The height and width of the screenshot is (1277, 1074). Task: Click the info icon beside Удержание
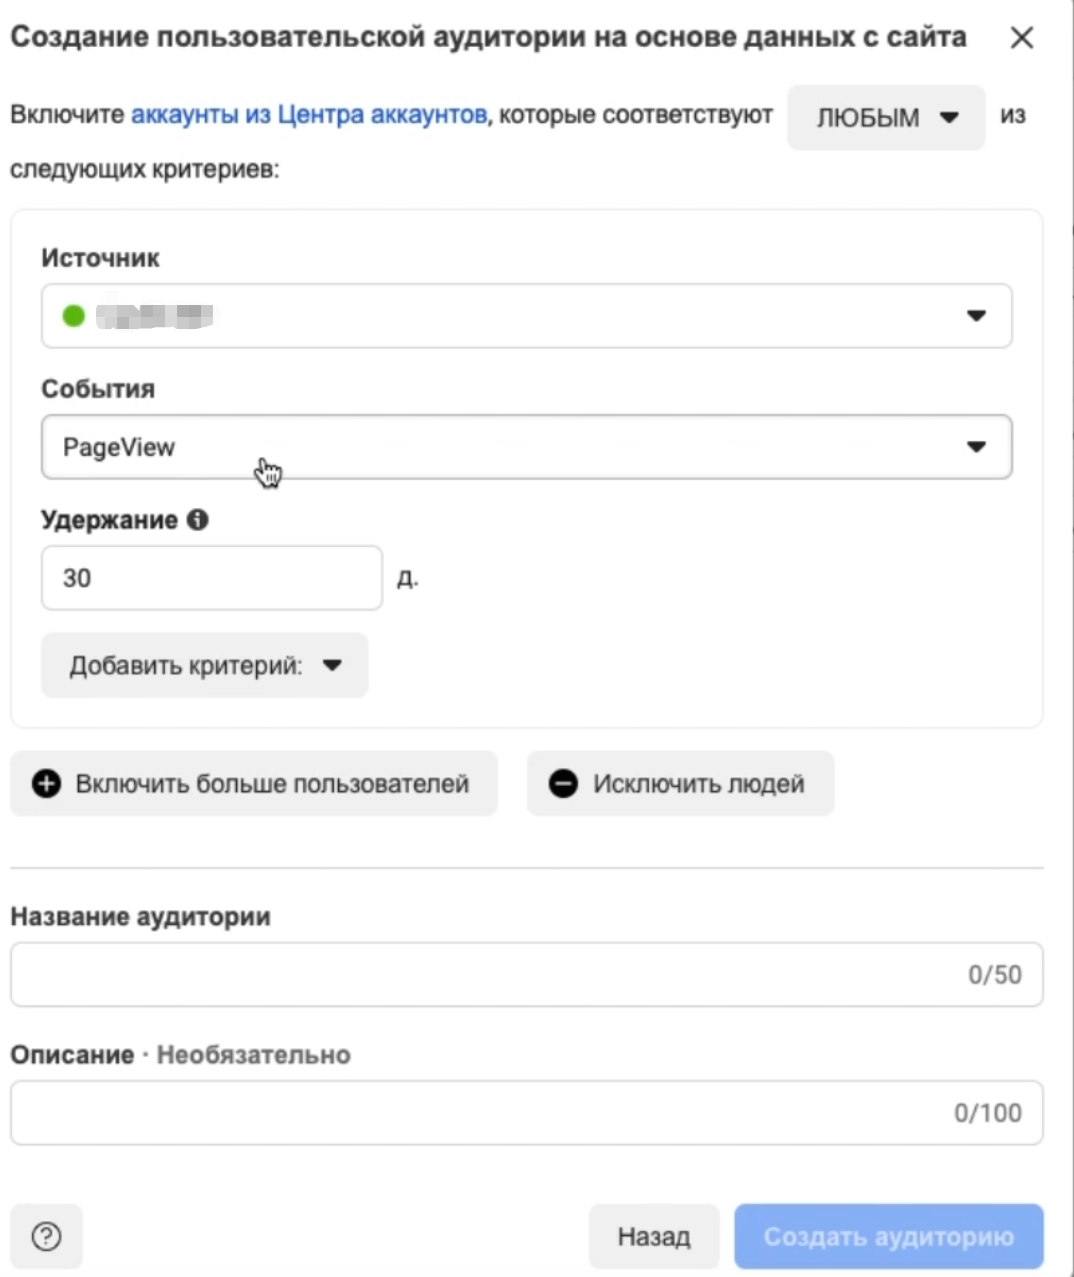pos(198,519)
